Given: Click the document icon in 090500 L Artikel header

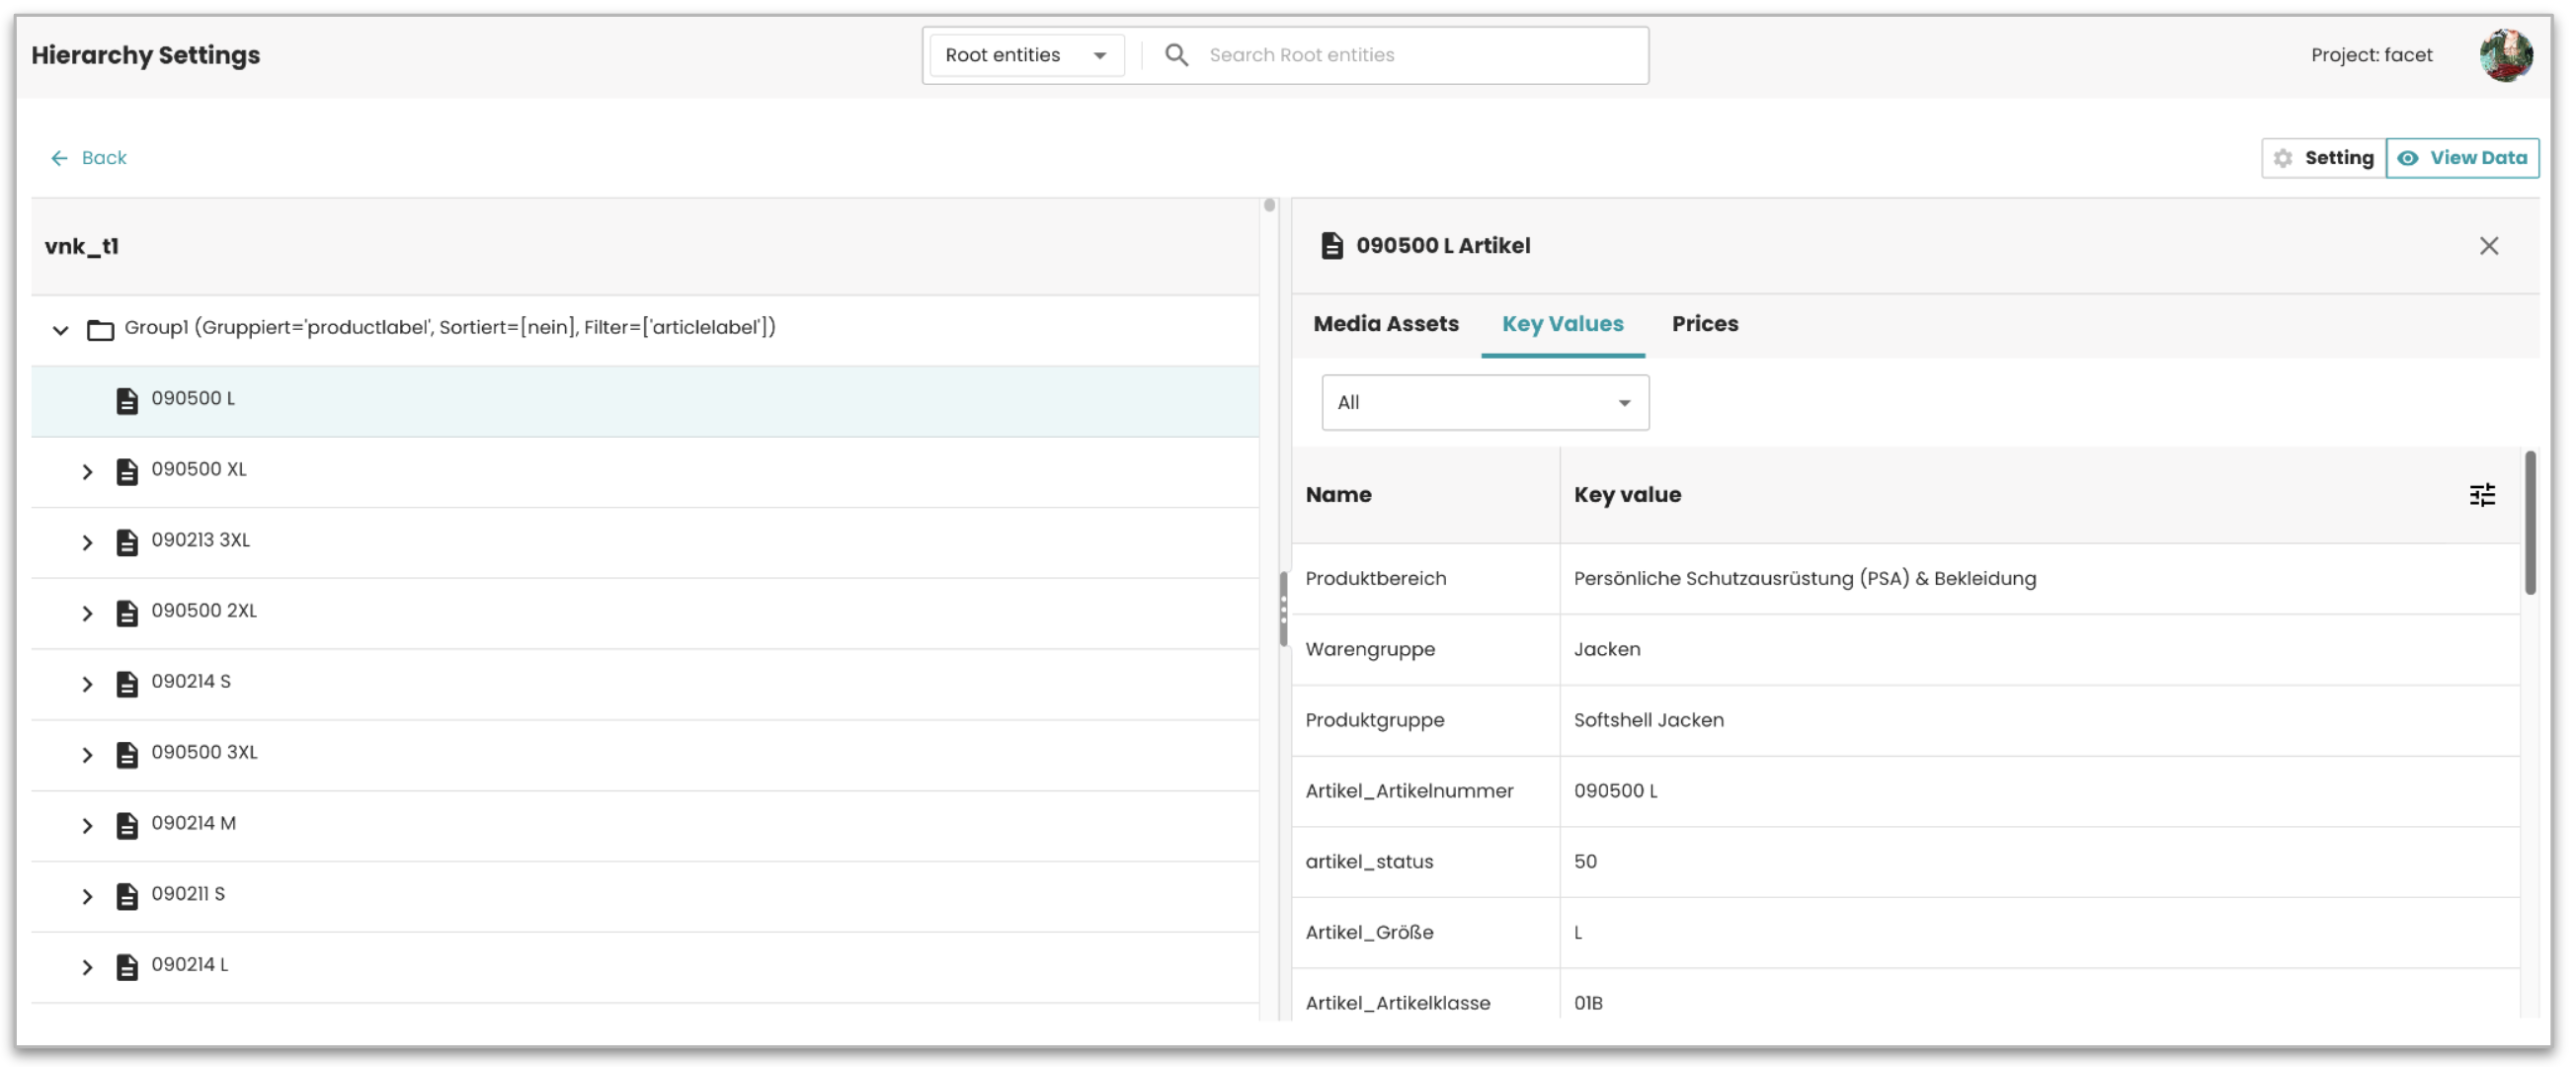Looking at the screenshot, I should tap(1331, 246).
